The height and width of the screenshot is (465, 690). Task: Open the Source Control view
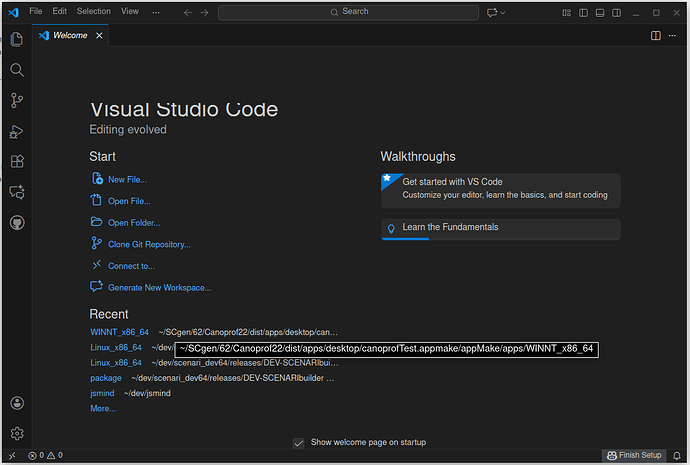[17, 100]
